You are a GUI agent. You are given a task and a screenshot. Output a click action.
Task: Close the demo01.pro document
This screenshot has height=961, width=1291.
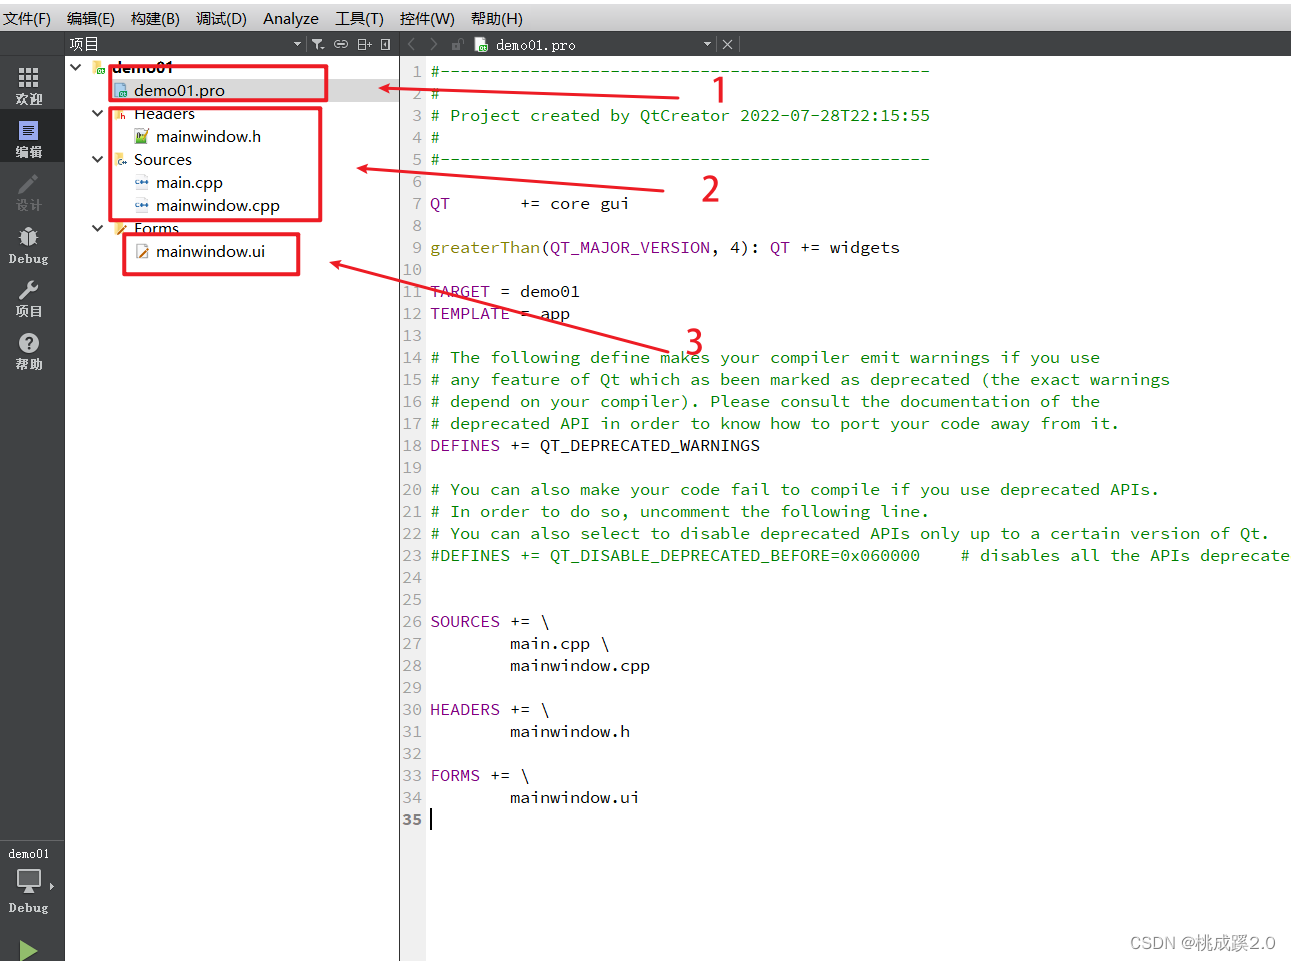[728, 44]
